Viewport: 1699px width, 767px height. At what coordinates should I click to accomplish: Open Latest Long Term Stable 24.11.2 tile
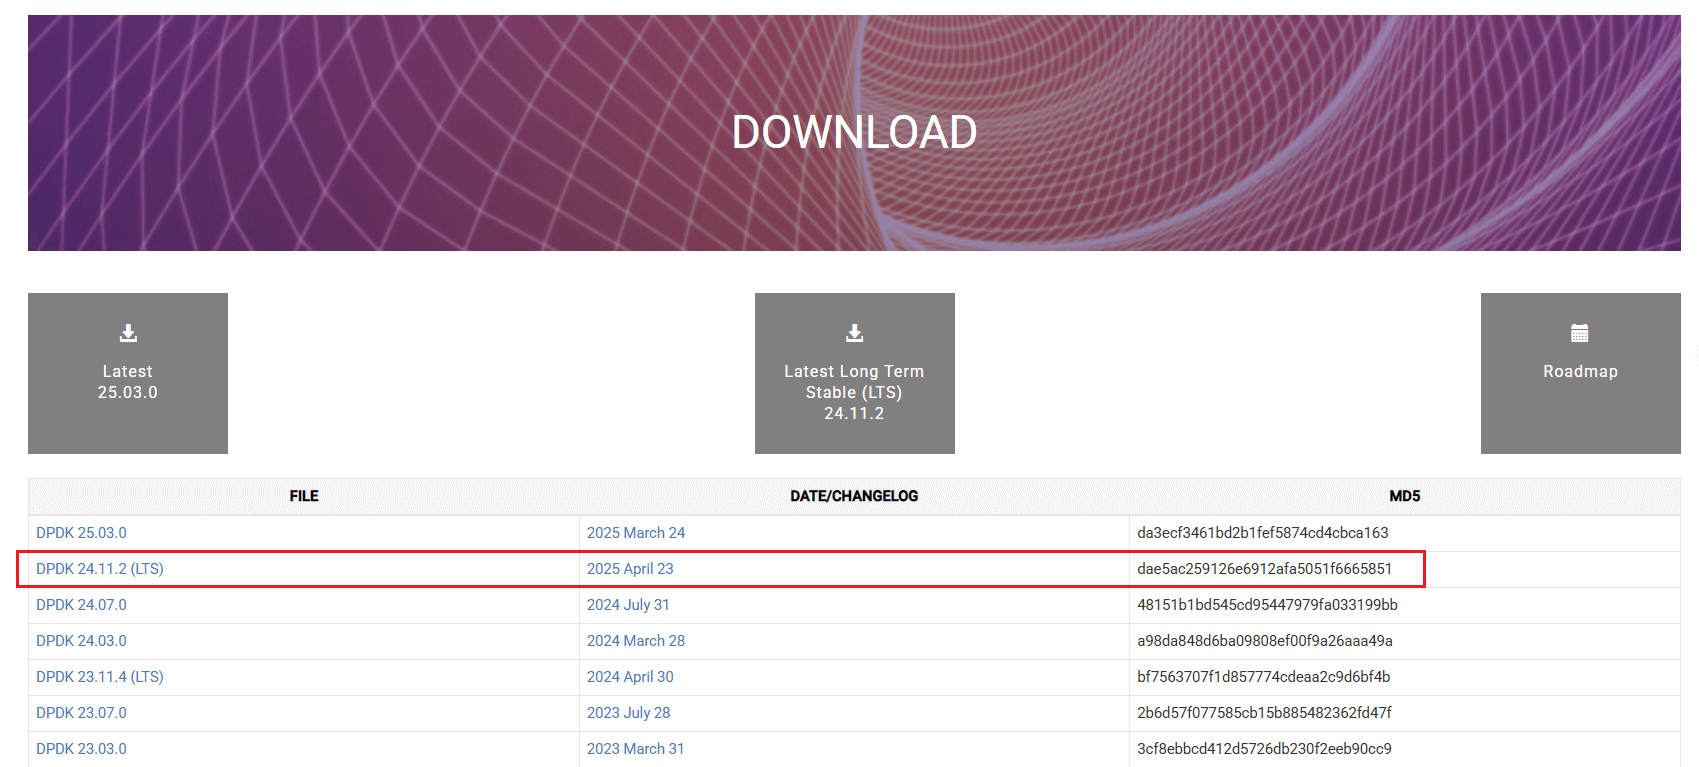pos(854,392)
